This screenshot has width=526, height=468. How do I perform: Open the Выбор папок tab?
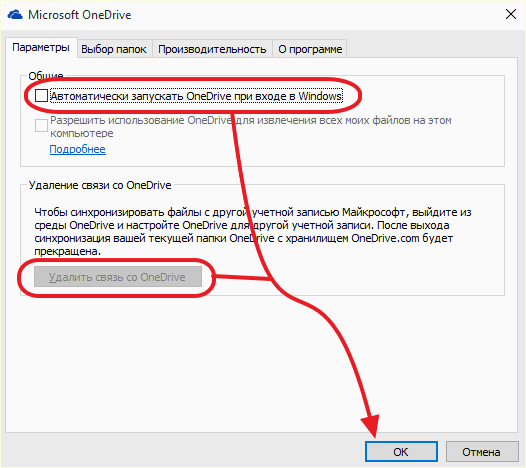(x=114, y=49)
